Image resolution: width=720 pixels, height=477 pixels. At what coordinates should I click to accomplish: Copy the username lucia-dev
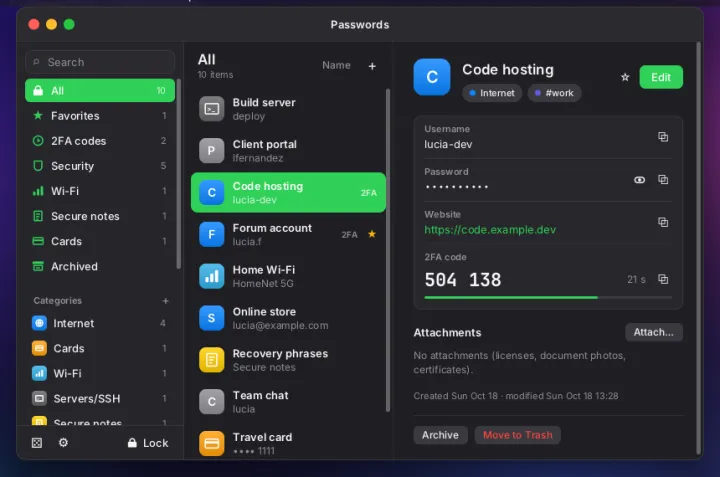coord(663,137)
